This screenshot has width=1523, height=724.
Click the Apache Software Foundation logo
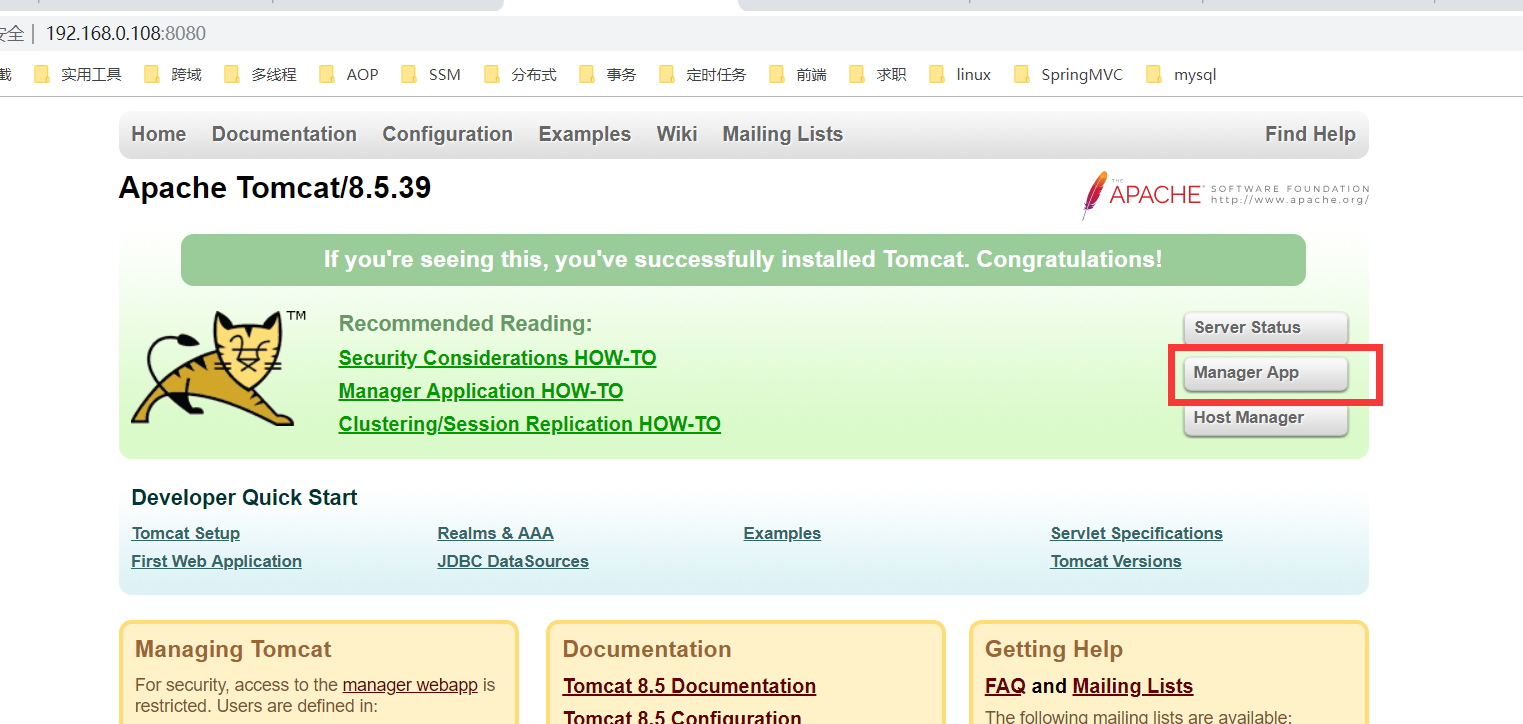pyautogui.click(x=1225, y=194)
